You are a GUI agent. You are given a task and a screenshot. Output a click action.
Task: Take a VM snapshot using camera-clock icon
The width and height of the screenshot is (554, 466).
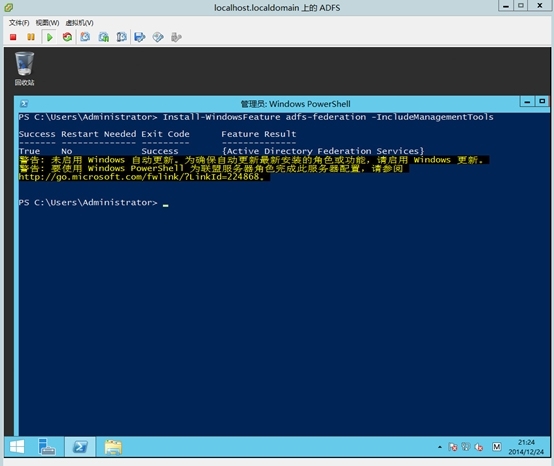click(85, 37)
